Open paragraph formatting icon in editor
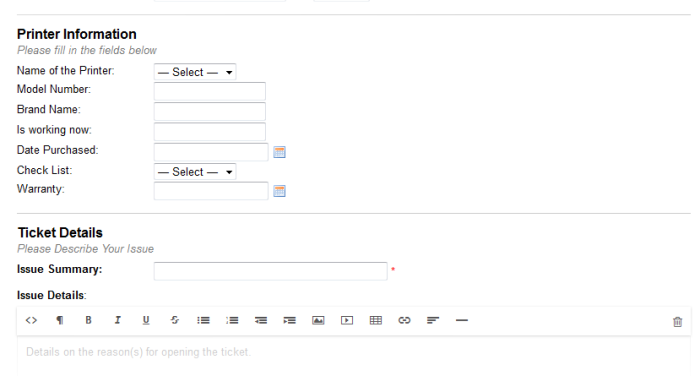Viewport: 700px width, 376px height. (60, 320)
